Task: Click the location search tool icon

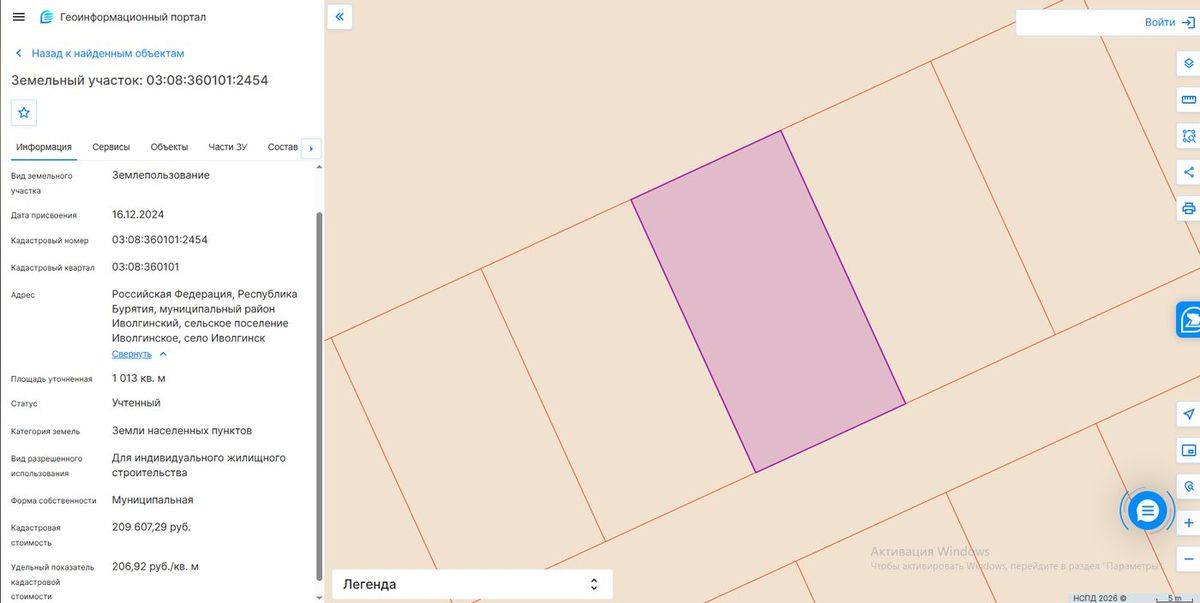Action: pos(1189,486)
